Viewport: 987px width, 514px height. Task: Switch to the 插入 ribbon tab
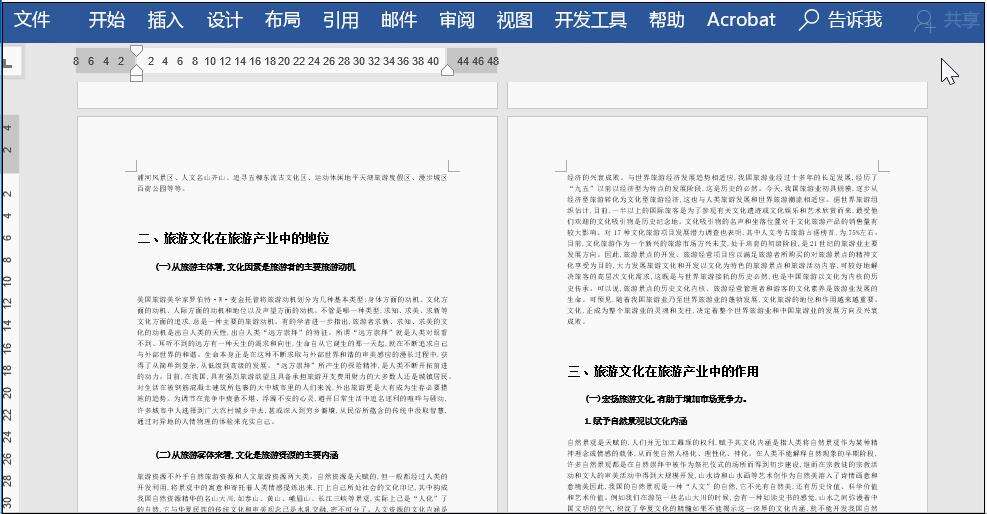tap(165, 20)
